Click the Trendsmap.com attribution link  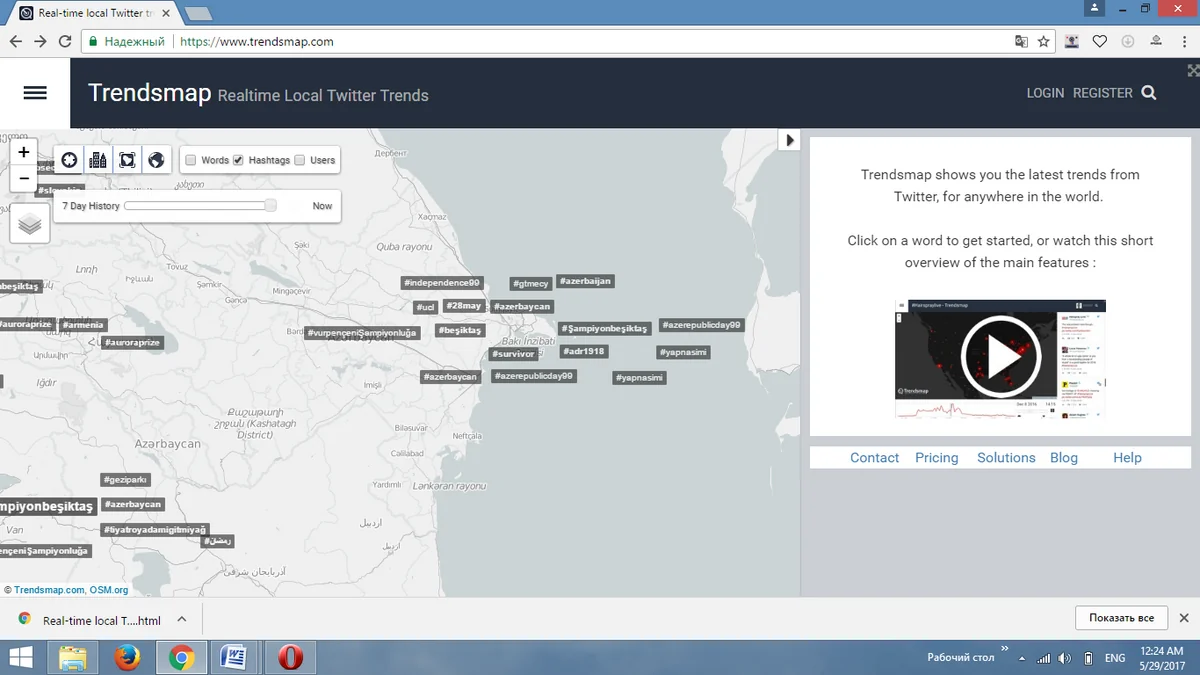50,590
